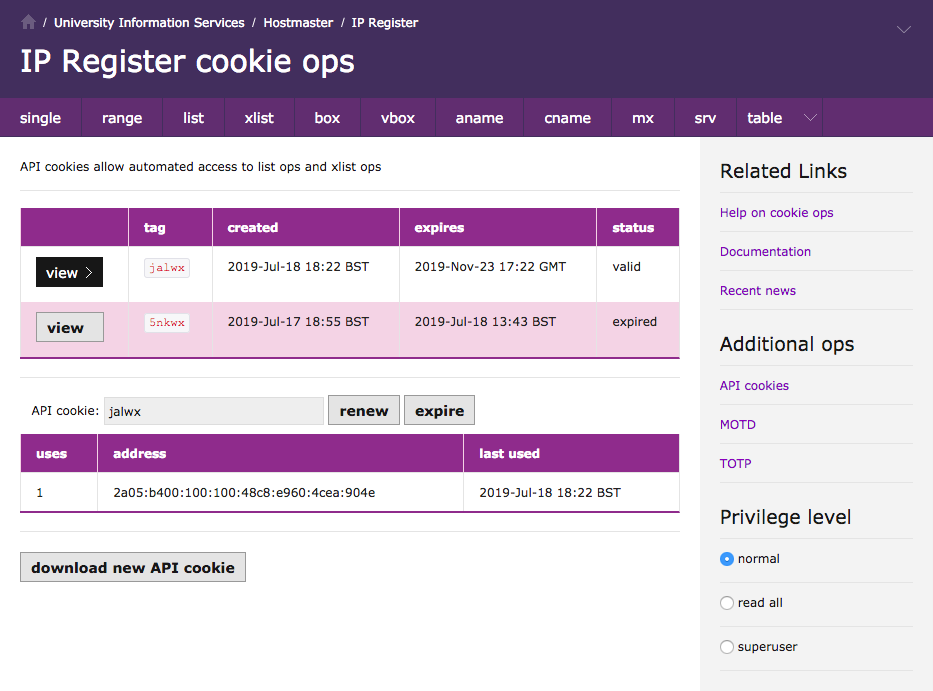
Task: Open Help on cookie ops link
Action: click(x=776, y=213)
